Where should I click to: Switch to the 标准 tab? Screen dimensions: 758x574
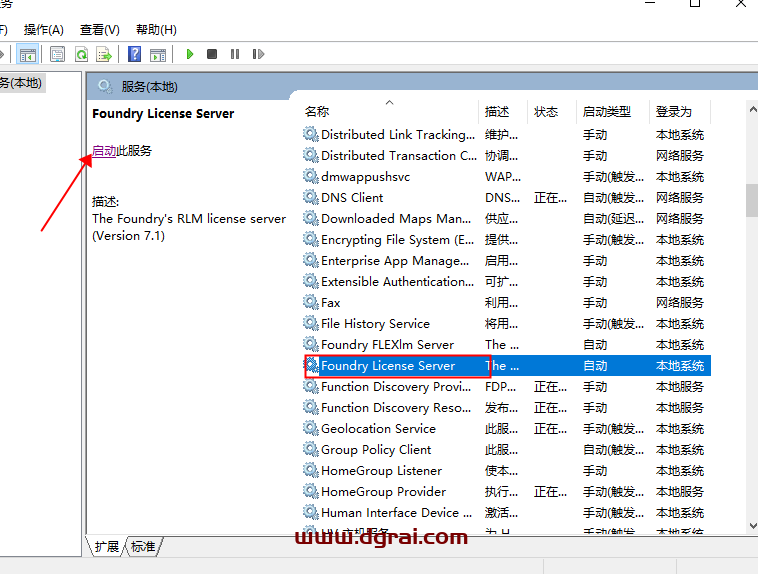click(143, 546)
